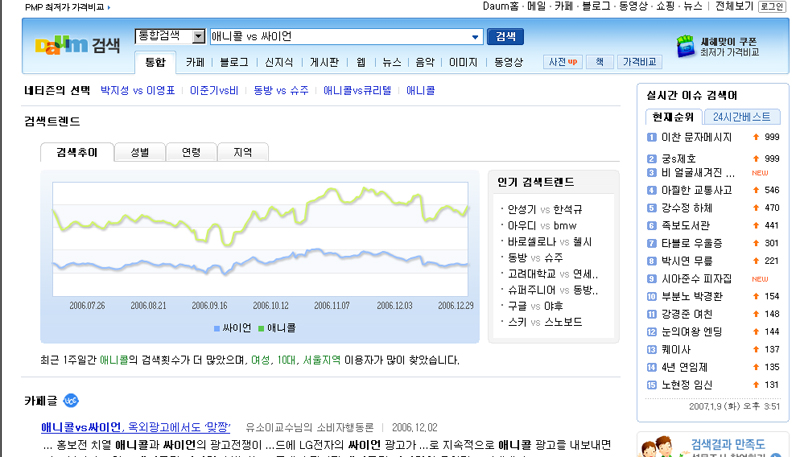Select the 현재순위 ranking tab
Viewport: 800px width, 457px height.
click(x=673, y=117)
